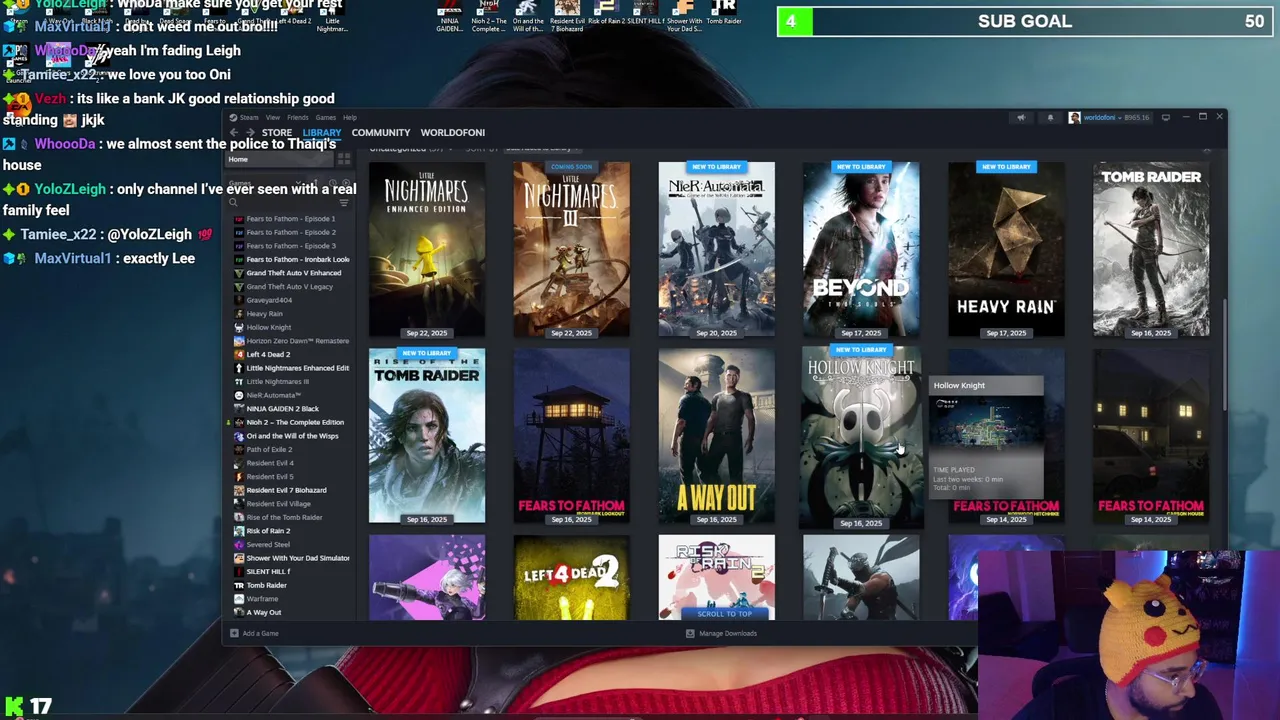Open Little Nightmares Enhanced Edition cover

click(427, 249)
